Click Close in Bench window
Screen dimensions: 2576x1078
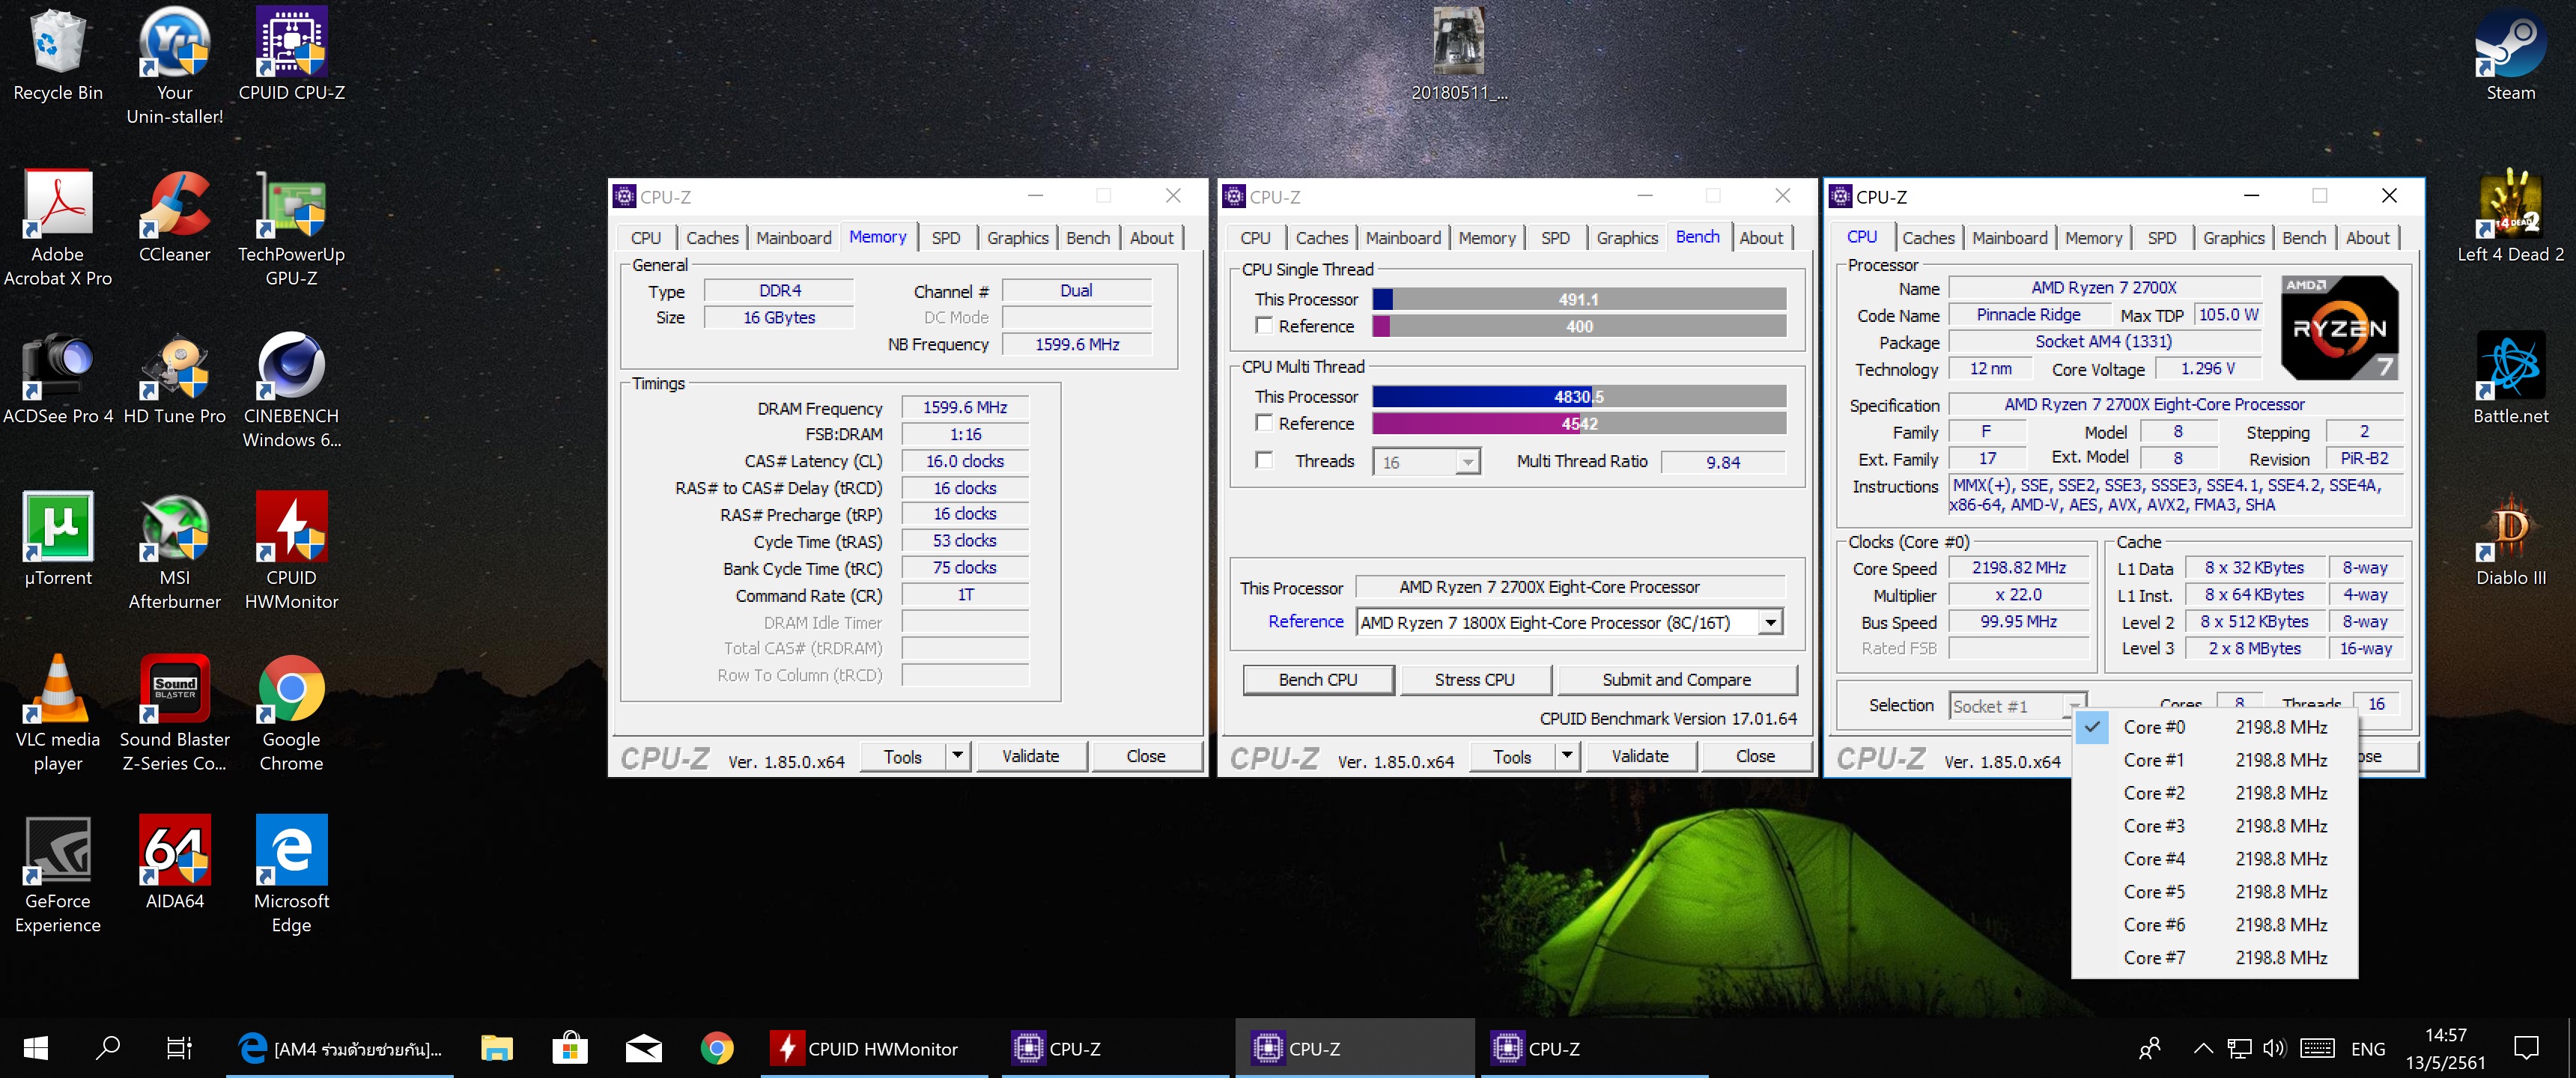pyautogui.click(x=1755, y=756)
